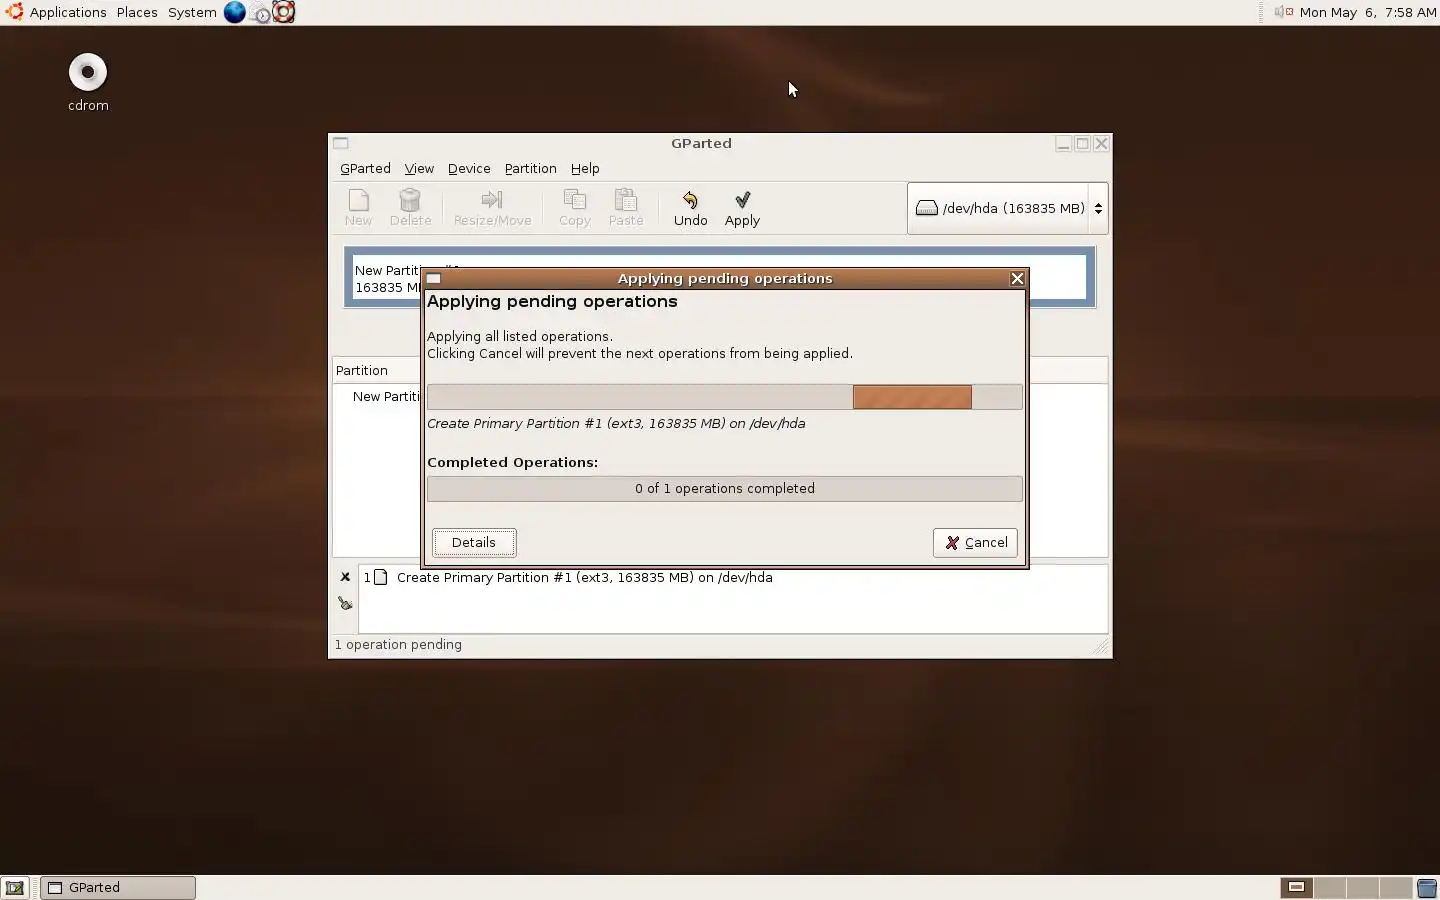1440x900 pixels.
Task: Click the resize grip of GParted window
Action: pos(1101,647)
